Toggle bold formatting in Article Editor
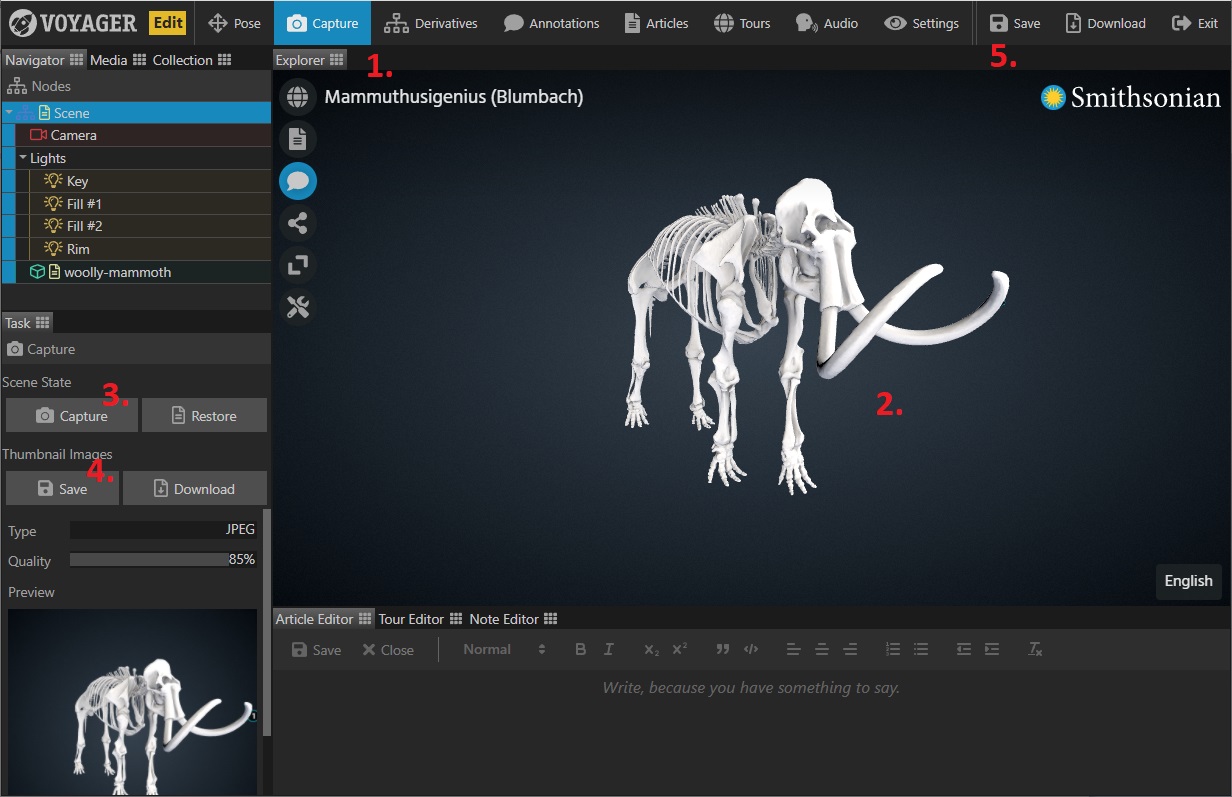This screenshot has width=1232, height=797. coord(580,650)
